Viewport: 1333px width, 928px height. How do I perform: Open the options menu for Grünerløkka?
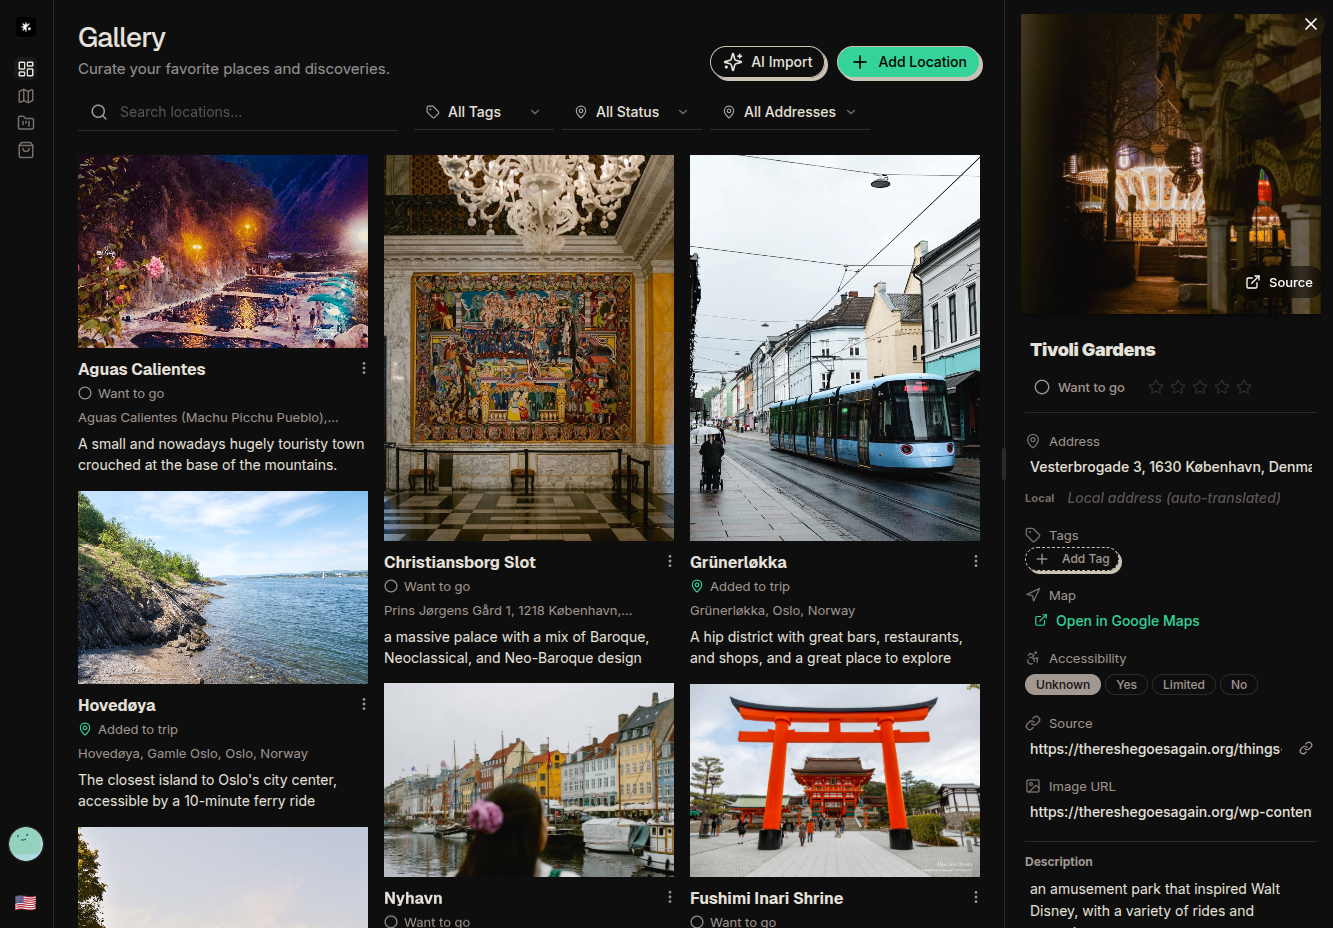975,561
